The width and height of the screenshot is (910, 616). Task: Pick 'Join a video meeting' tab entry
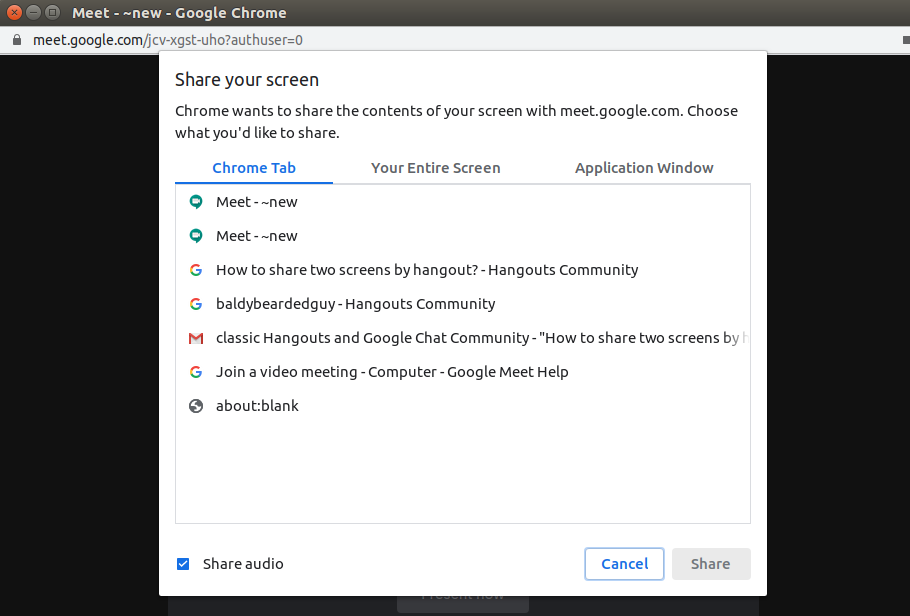pyautogui.click(x=392, y=372)
